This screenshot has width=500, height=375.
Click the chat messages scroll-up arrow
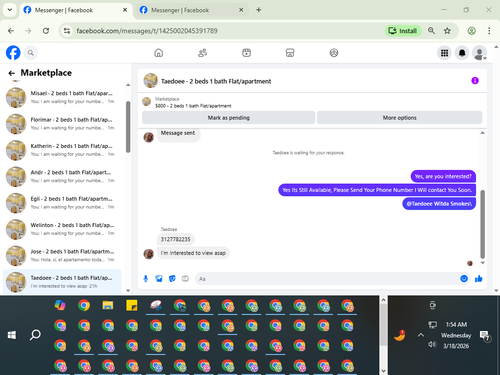482,133
